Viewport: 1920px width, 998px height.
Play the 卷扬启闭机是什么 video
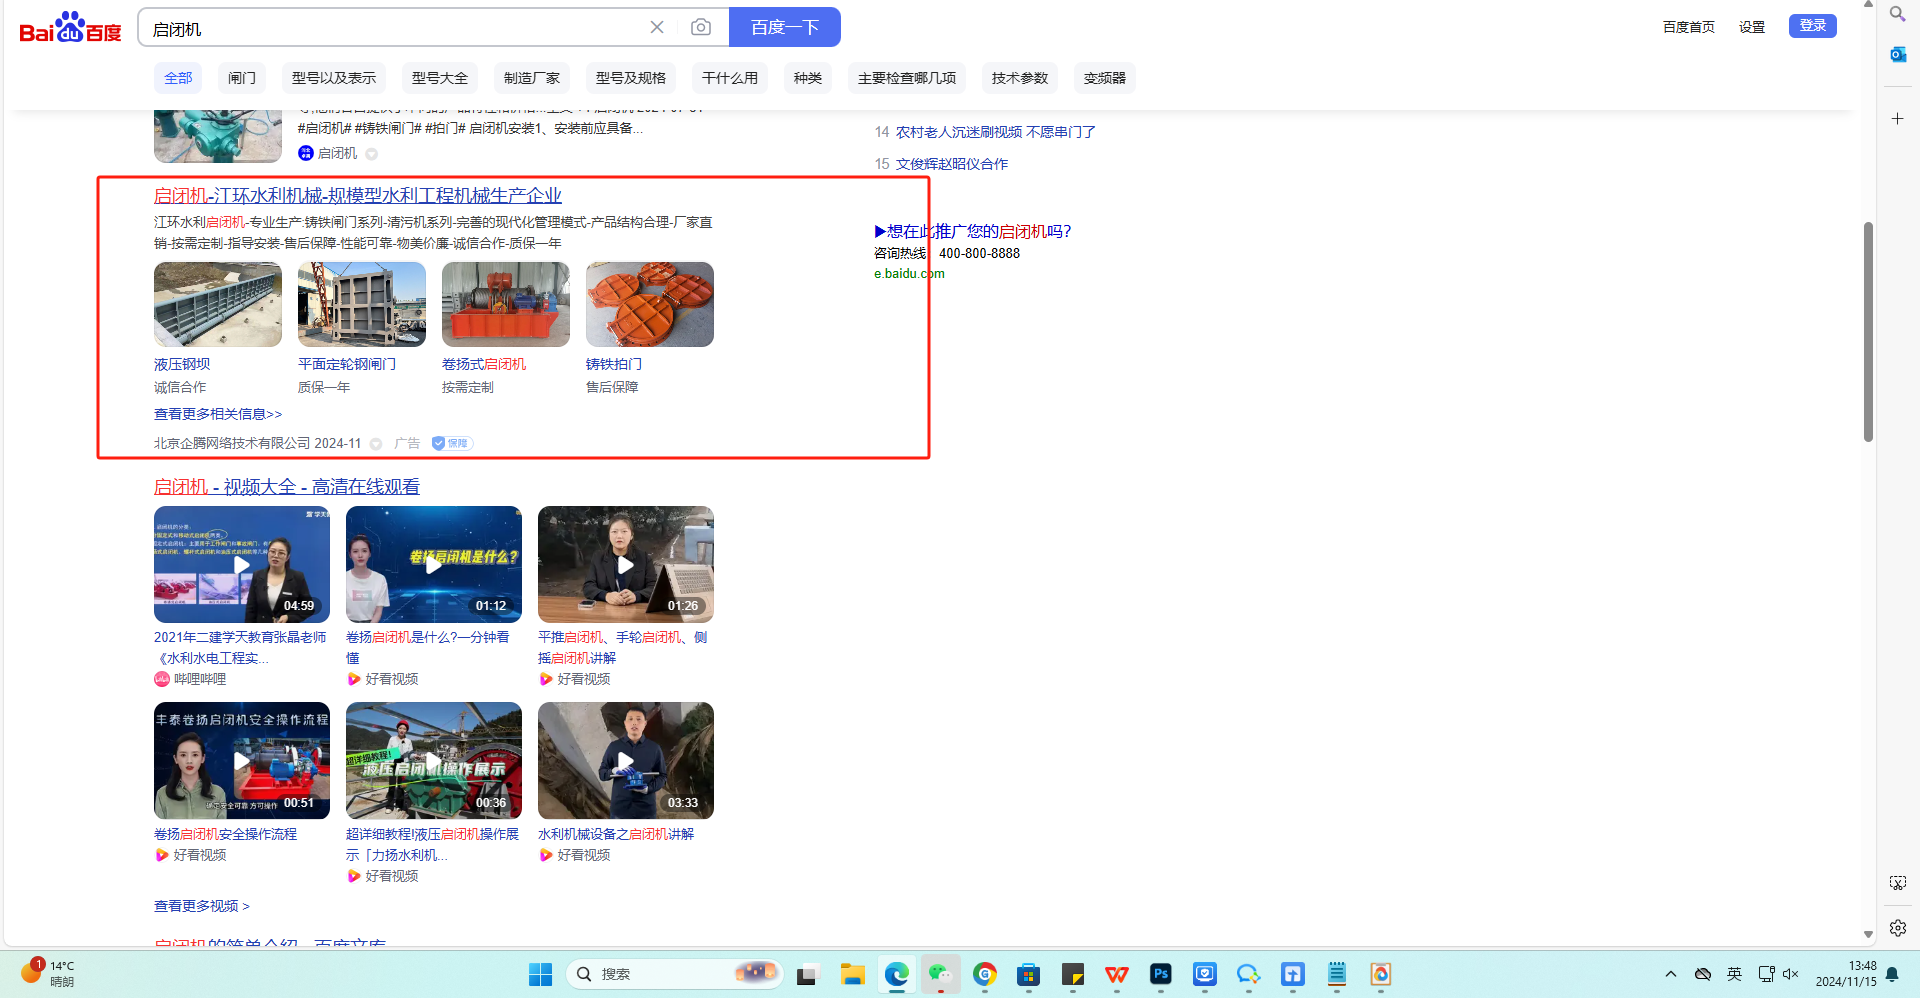pyautogui.click(x=434, y=564)
